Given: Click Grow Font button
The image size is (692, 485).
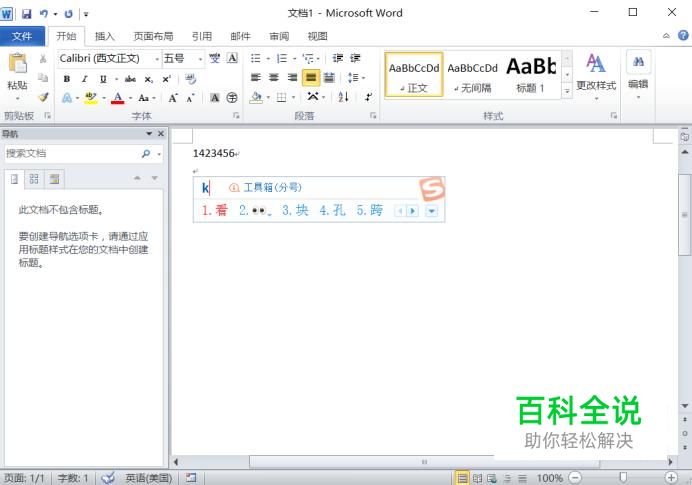Looking at the screenshot, I should point(173,98).
